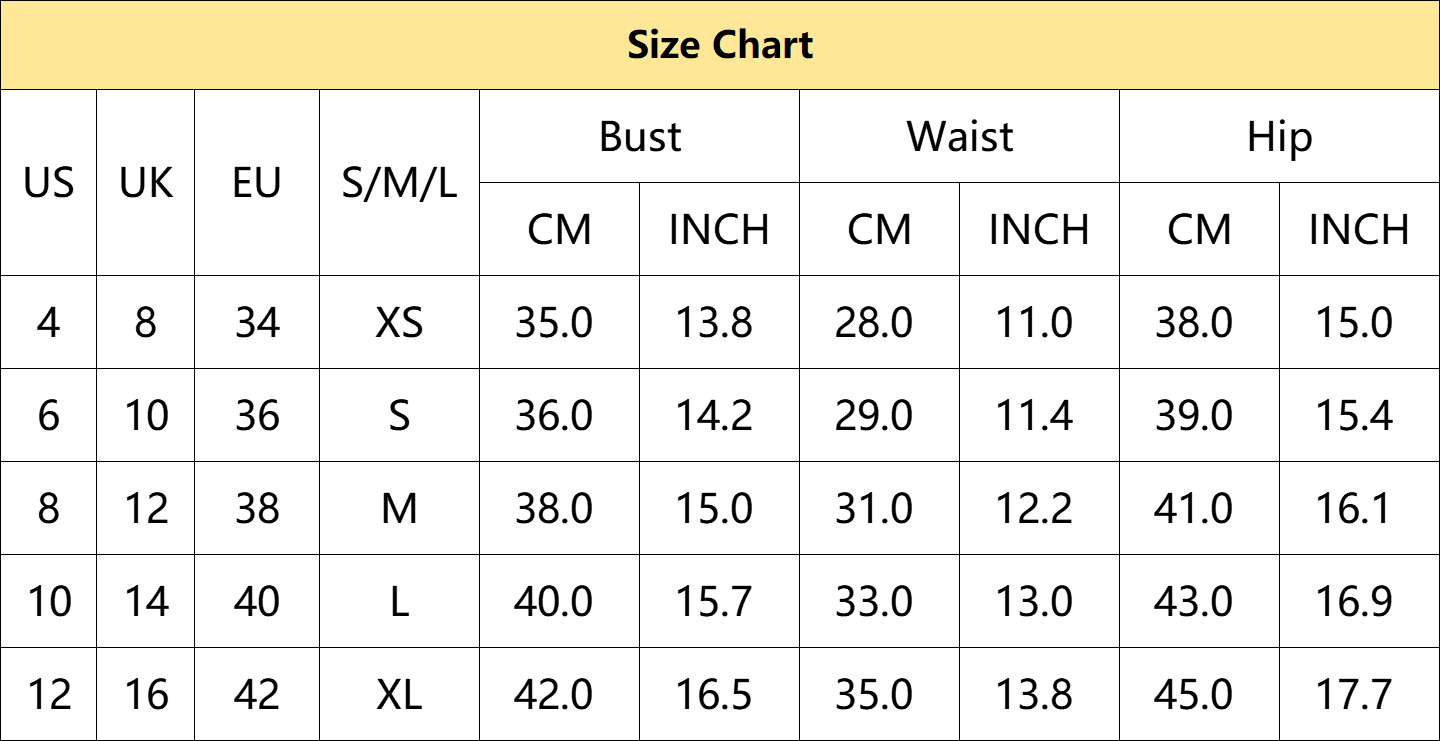The width and height of the screenshot is (1440, 741).
Task: Select the 14.2 bust inch value
Action: point(714,416)
